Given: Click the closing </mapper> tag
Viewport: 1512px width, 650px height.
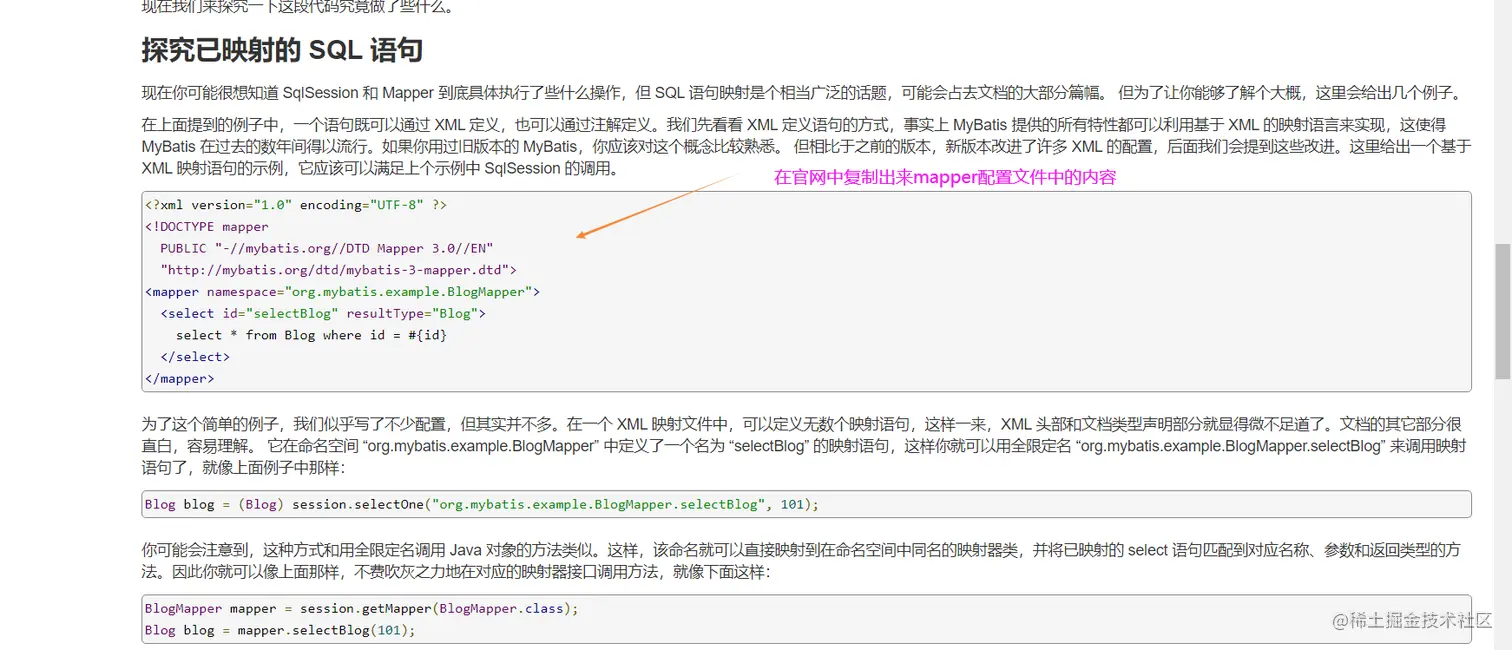Looking at the screenshot, I should point(179,378).
